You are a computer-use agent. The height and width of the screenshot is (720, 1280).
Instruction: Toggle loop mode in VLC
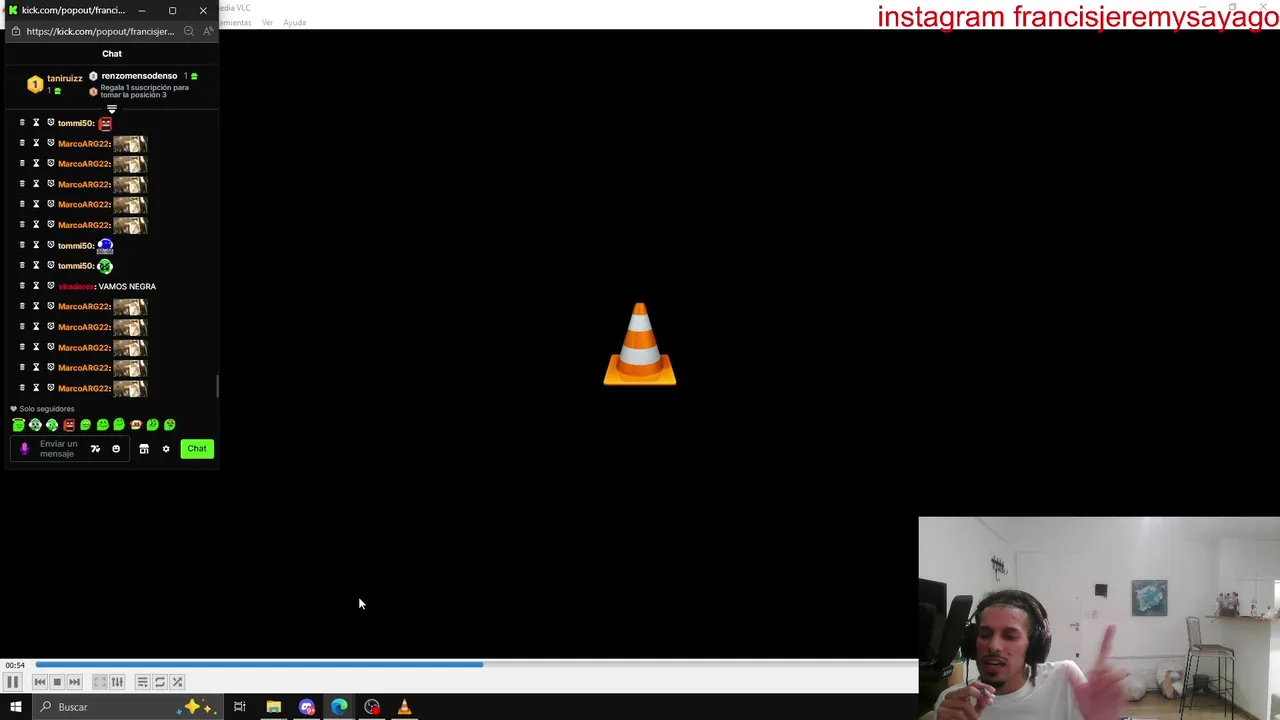pos(159,682)
